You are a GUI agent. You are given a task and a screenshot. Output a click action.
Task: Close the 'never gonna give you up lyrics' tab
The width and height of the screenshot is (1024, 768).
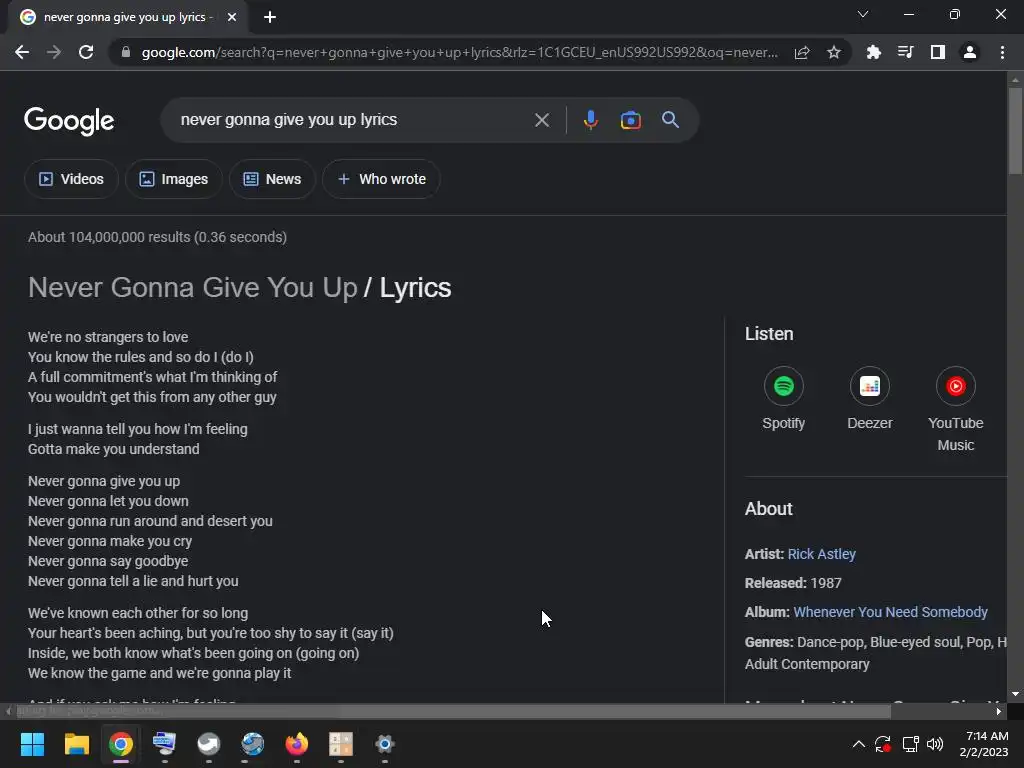[x=232, y=18]
